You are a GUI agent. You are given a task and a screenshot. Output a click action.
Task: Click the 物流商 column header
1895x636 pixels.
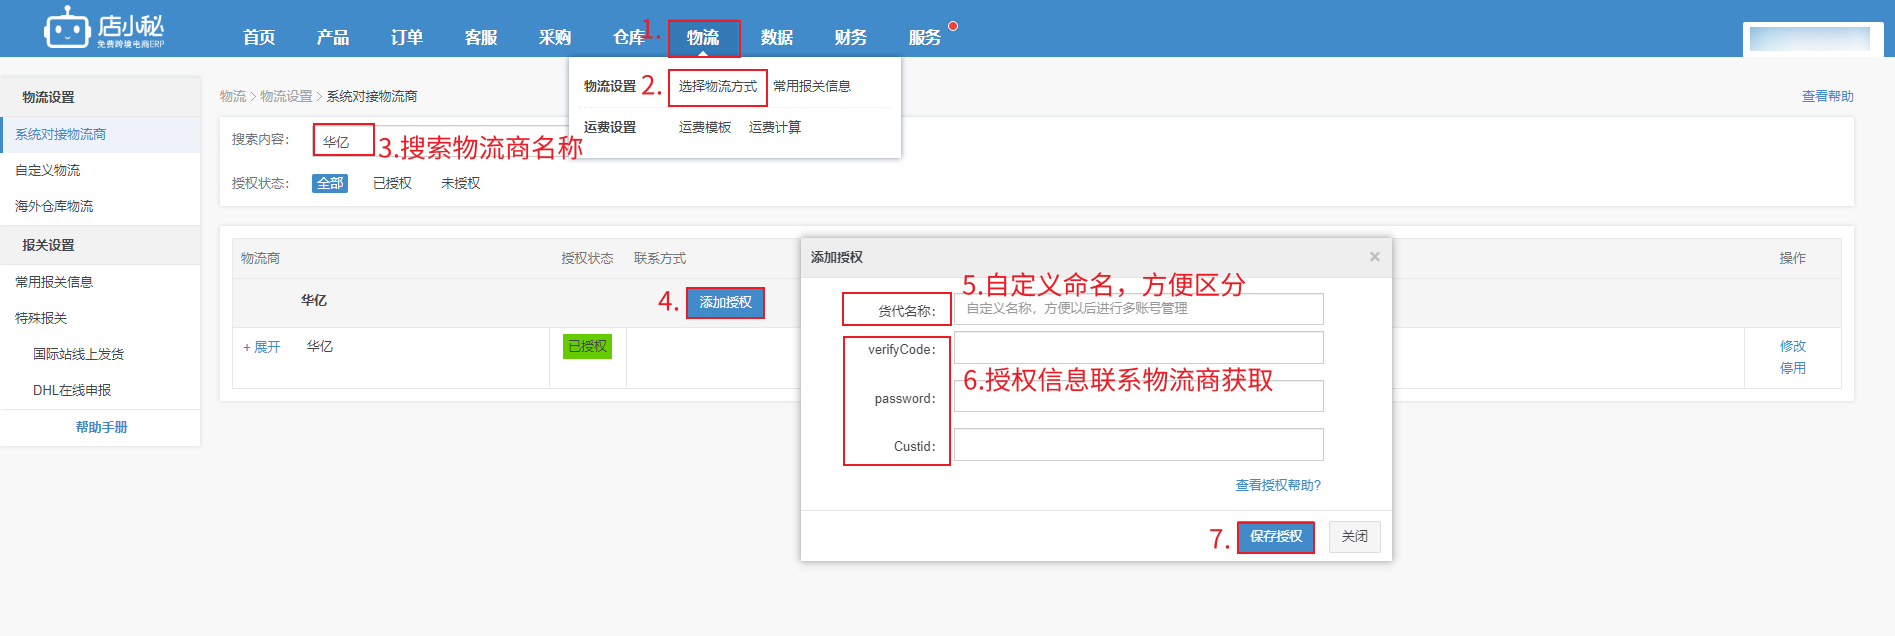260,258
